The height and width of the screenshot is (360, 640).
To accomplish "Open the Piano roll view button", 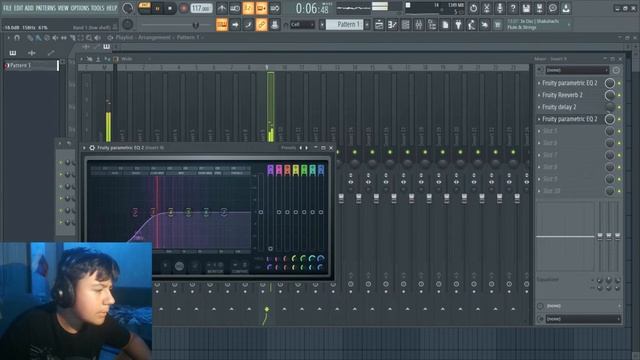I will (392, 25).
